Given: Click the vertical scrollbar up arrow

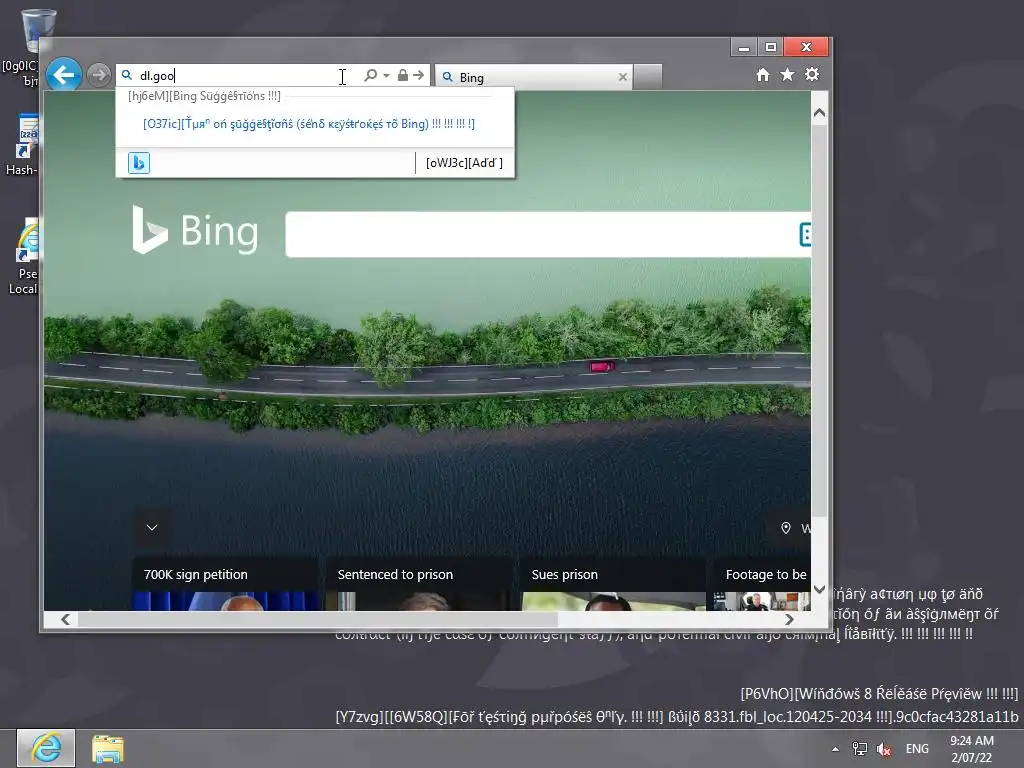Looking at the screenshot, I should point(820,113).
